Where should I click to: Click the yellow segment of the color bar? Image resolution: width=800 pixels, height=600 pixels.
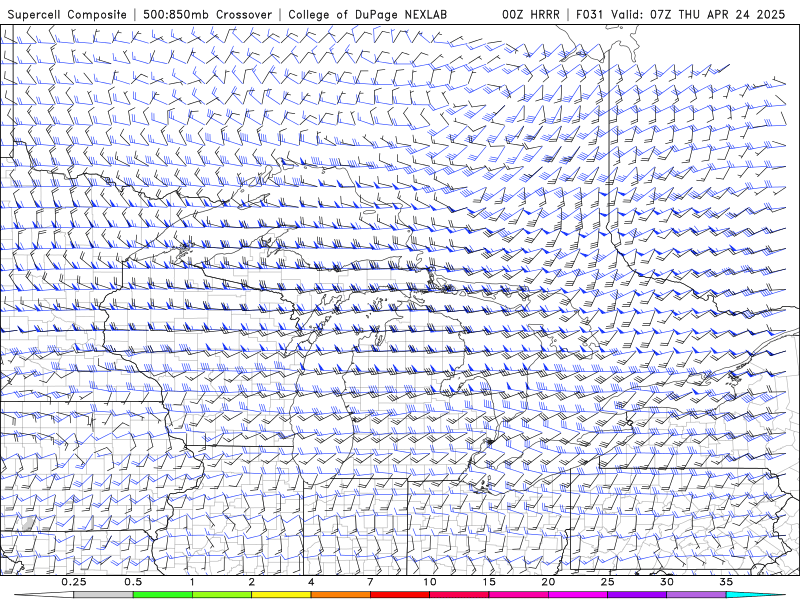pyautogui.click(x=281, y=595)
